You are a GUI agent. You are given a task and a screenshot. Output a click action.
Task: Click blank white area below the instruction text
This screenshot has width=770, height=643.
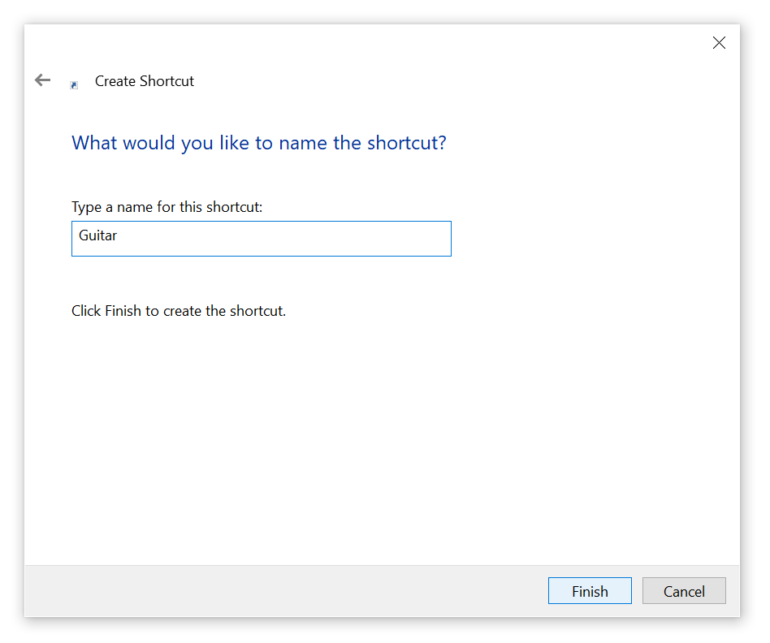click(380, 440)
